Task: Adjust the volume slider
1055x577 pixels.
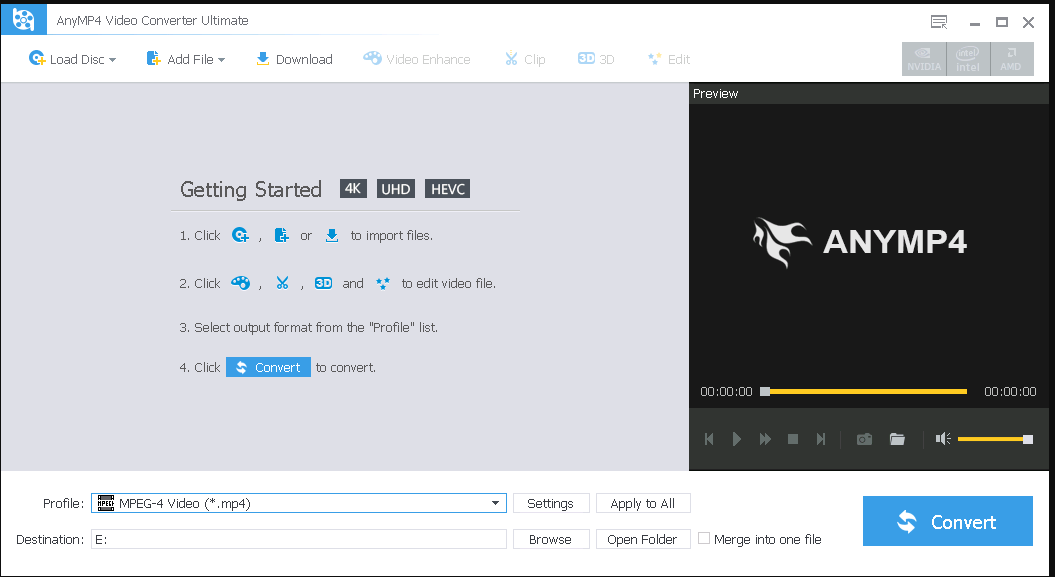Action: [x=995, y=439]
